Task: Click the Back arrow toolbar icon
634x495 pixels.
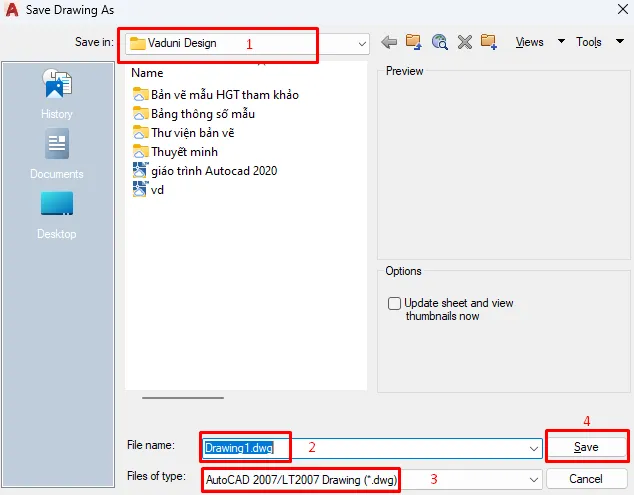Action: pos(389,42)
